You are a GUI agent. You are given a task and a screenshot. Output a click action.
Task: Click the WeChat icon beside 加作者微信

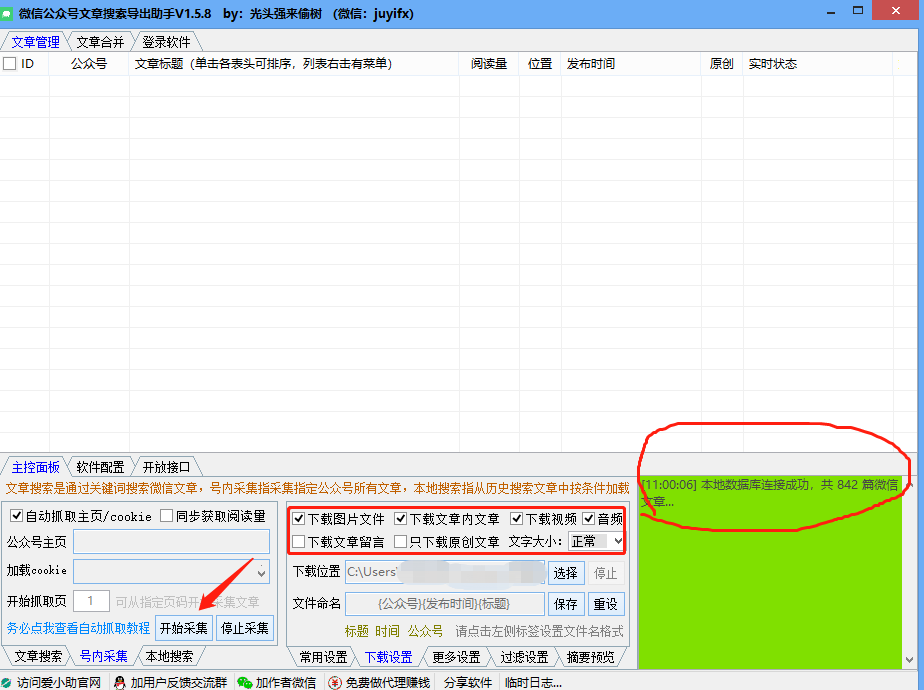(245, 682)
